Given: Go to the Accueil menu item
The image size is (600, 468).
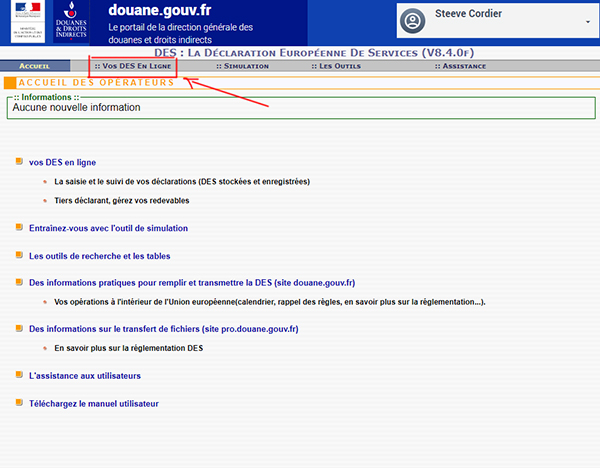Looking at the screenshot, I should tap(34, 66).
